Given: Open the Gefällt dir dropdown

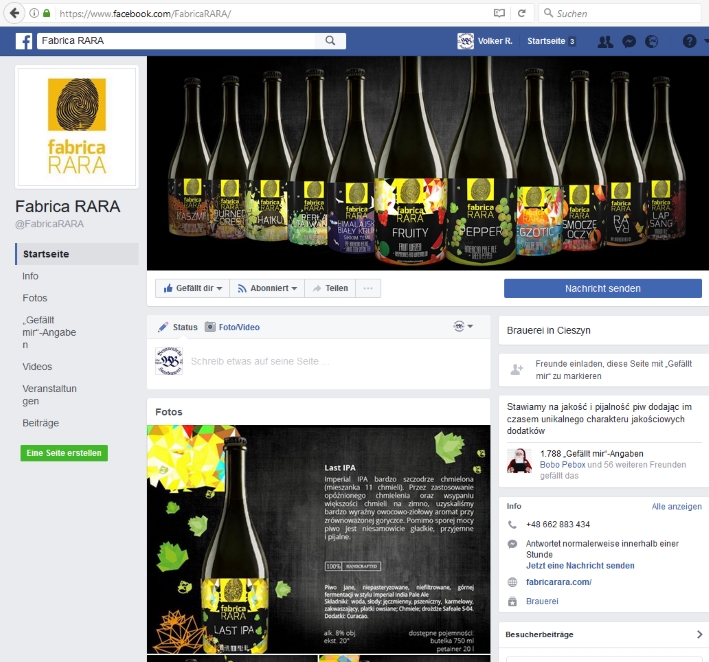Looking at the screenshot, I should (193, 288).
